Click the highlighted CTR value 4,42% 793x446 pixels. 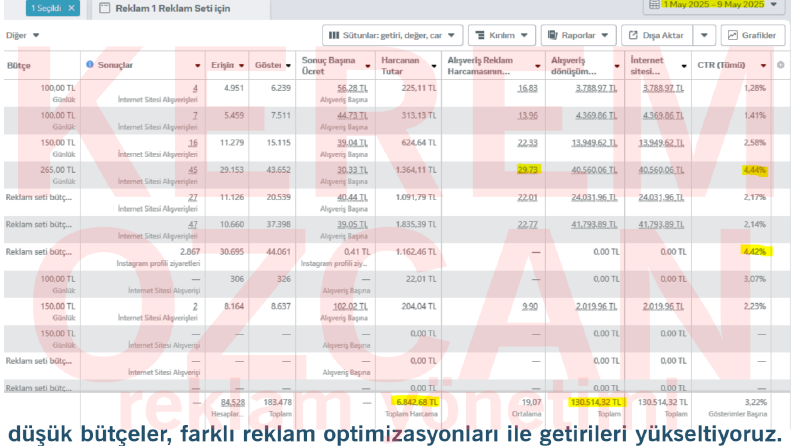755,252
